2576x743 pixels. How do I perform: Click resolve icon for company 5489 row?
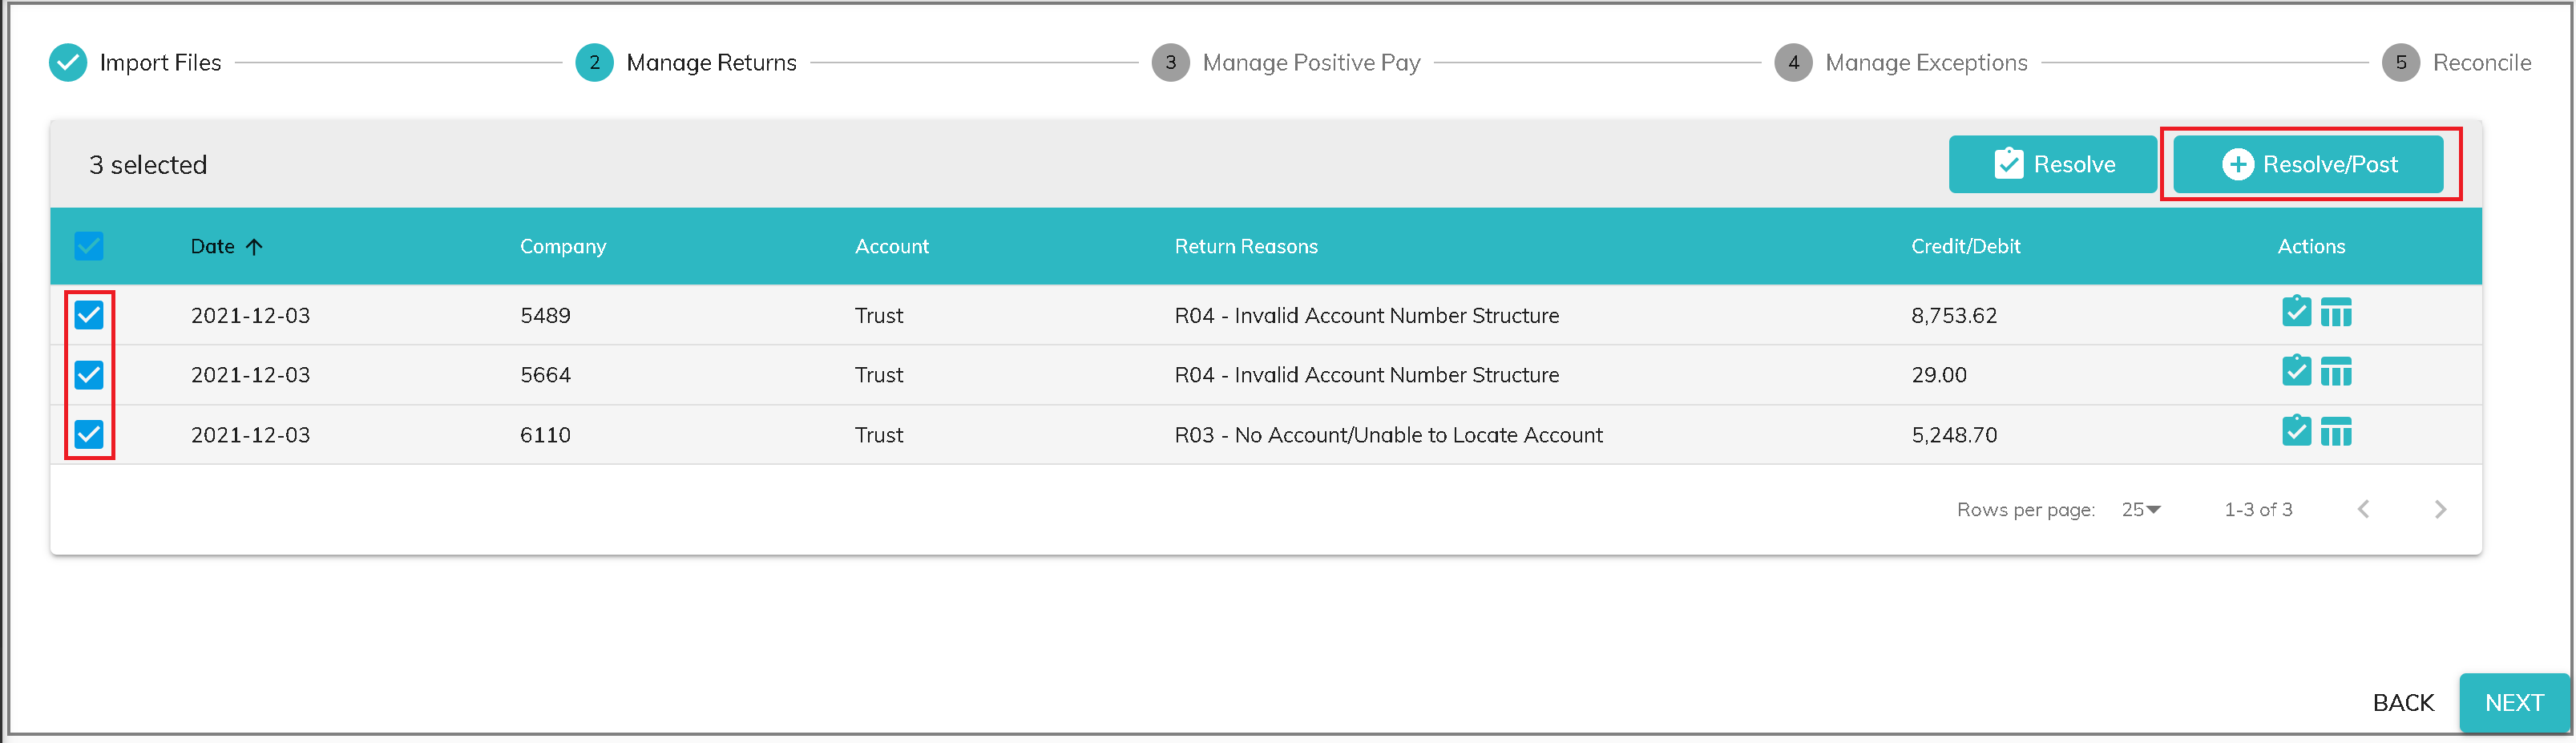coord(2296,312)
